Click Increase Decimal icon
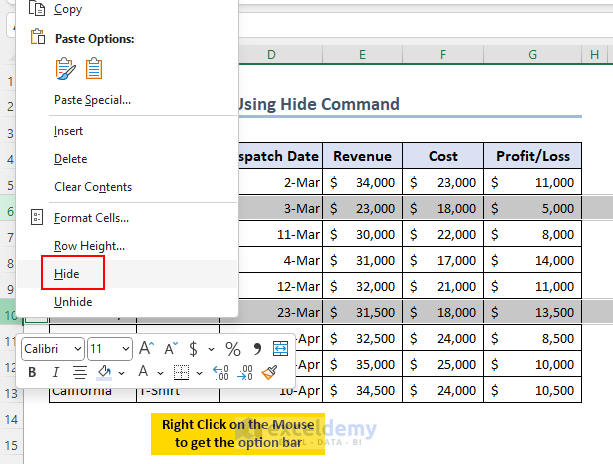613x464 pixels. pyautogui.click(x=221, y=373)
